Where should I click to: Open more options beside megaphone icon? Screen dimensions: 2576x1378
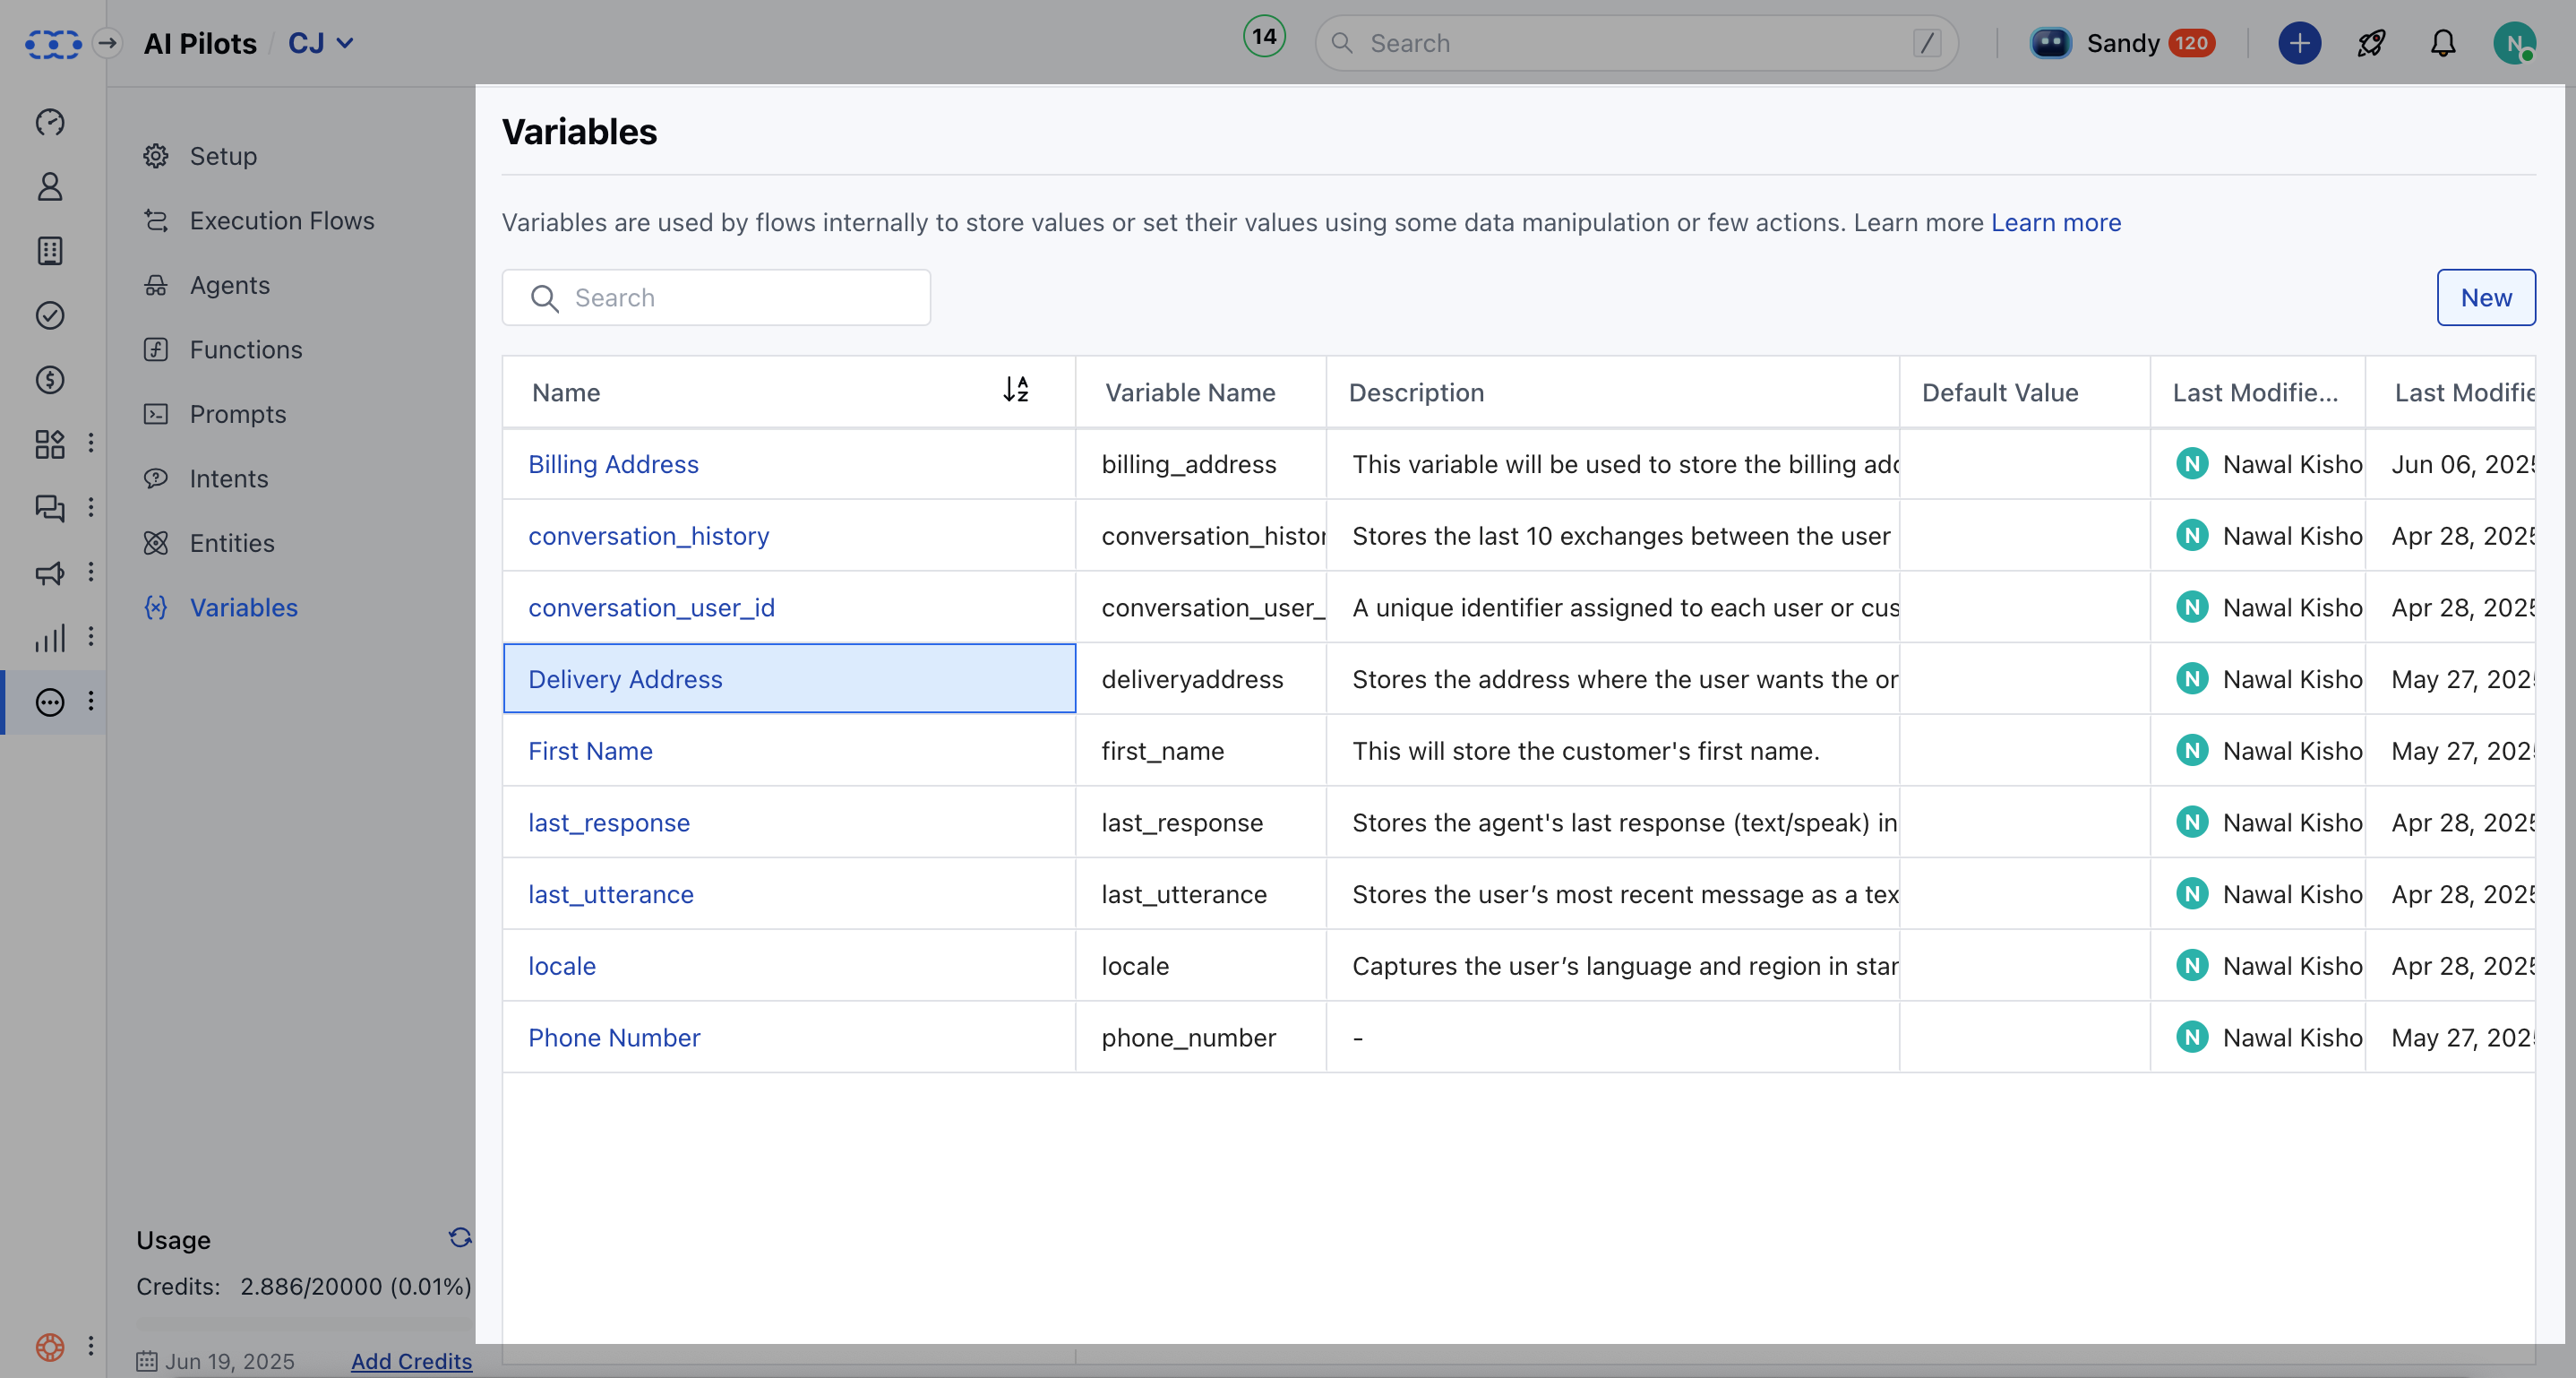click(91, 572)
